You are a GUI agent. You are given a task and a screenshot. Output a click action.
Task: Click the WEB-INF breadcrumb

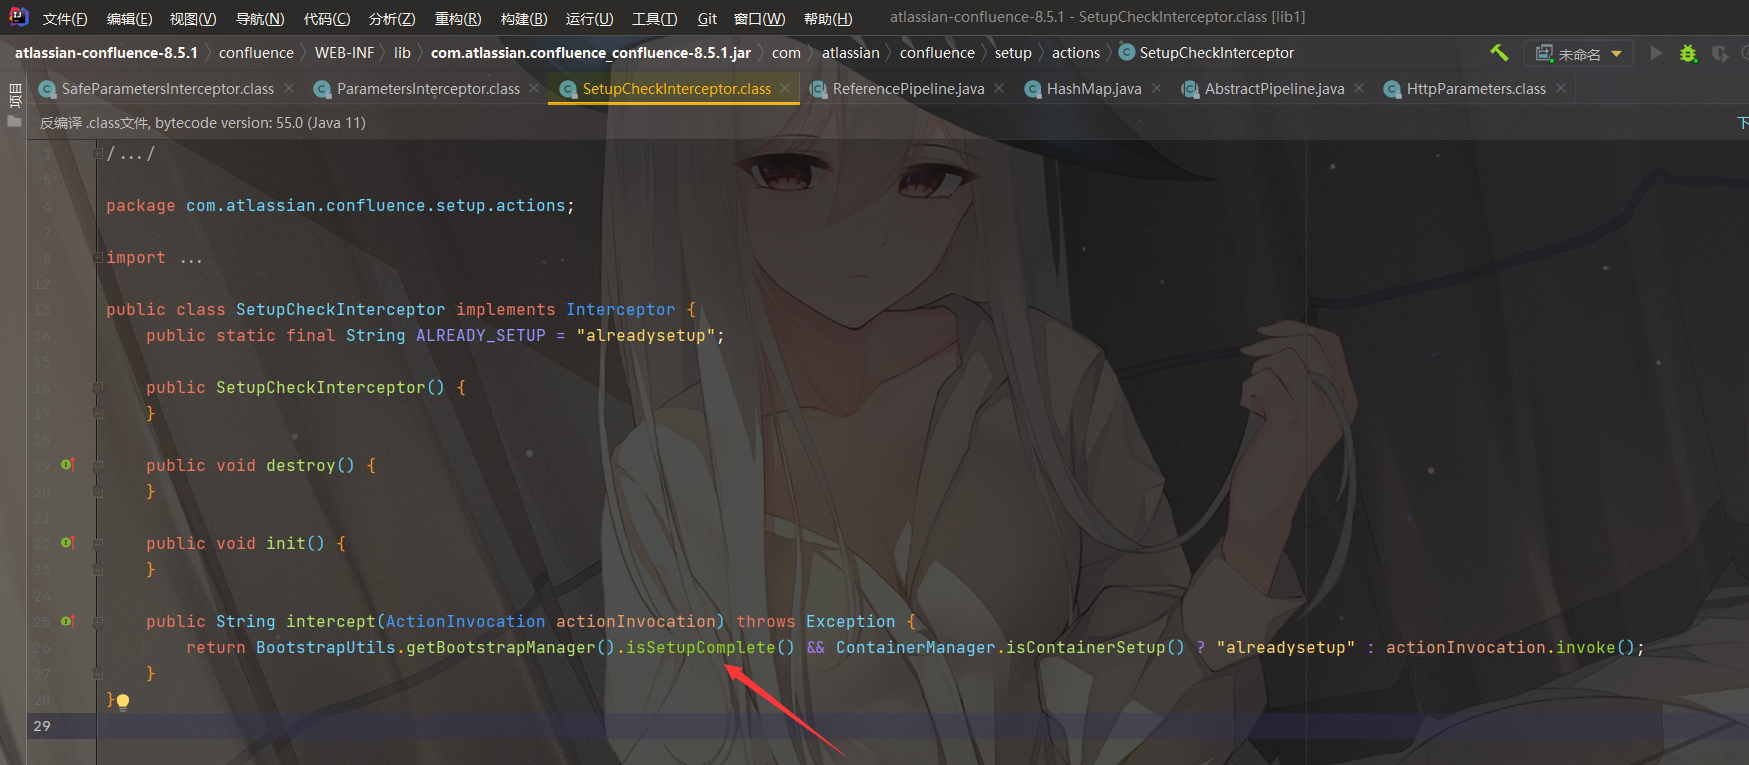tap(344, 53)
